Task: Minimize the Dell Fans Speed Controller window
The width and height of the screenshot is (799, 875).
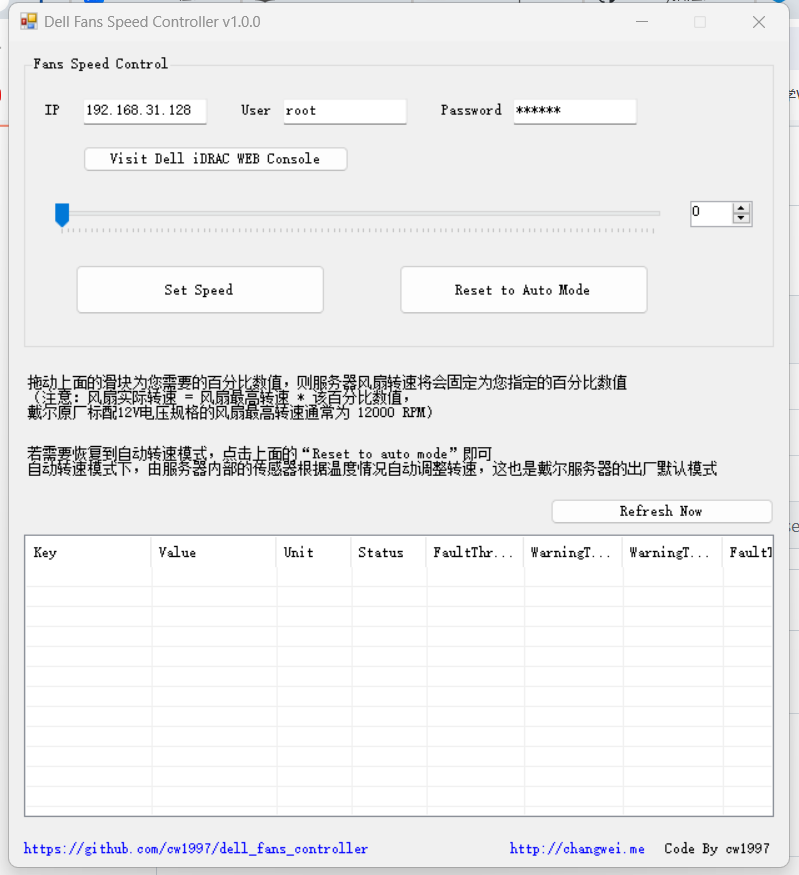Action: pyautogui.click(x=642, y=22)
